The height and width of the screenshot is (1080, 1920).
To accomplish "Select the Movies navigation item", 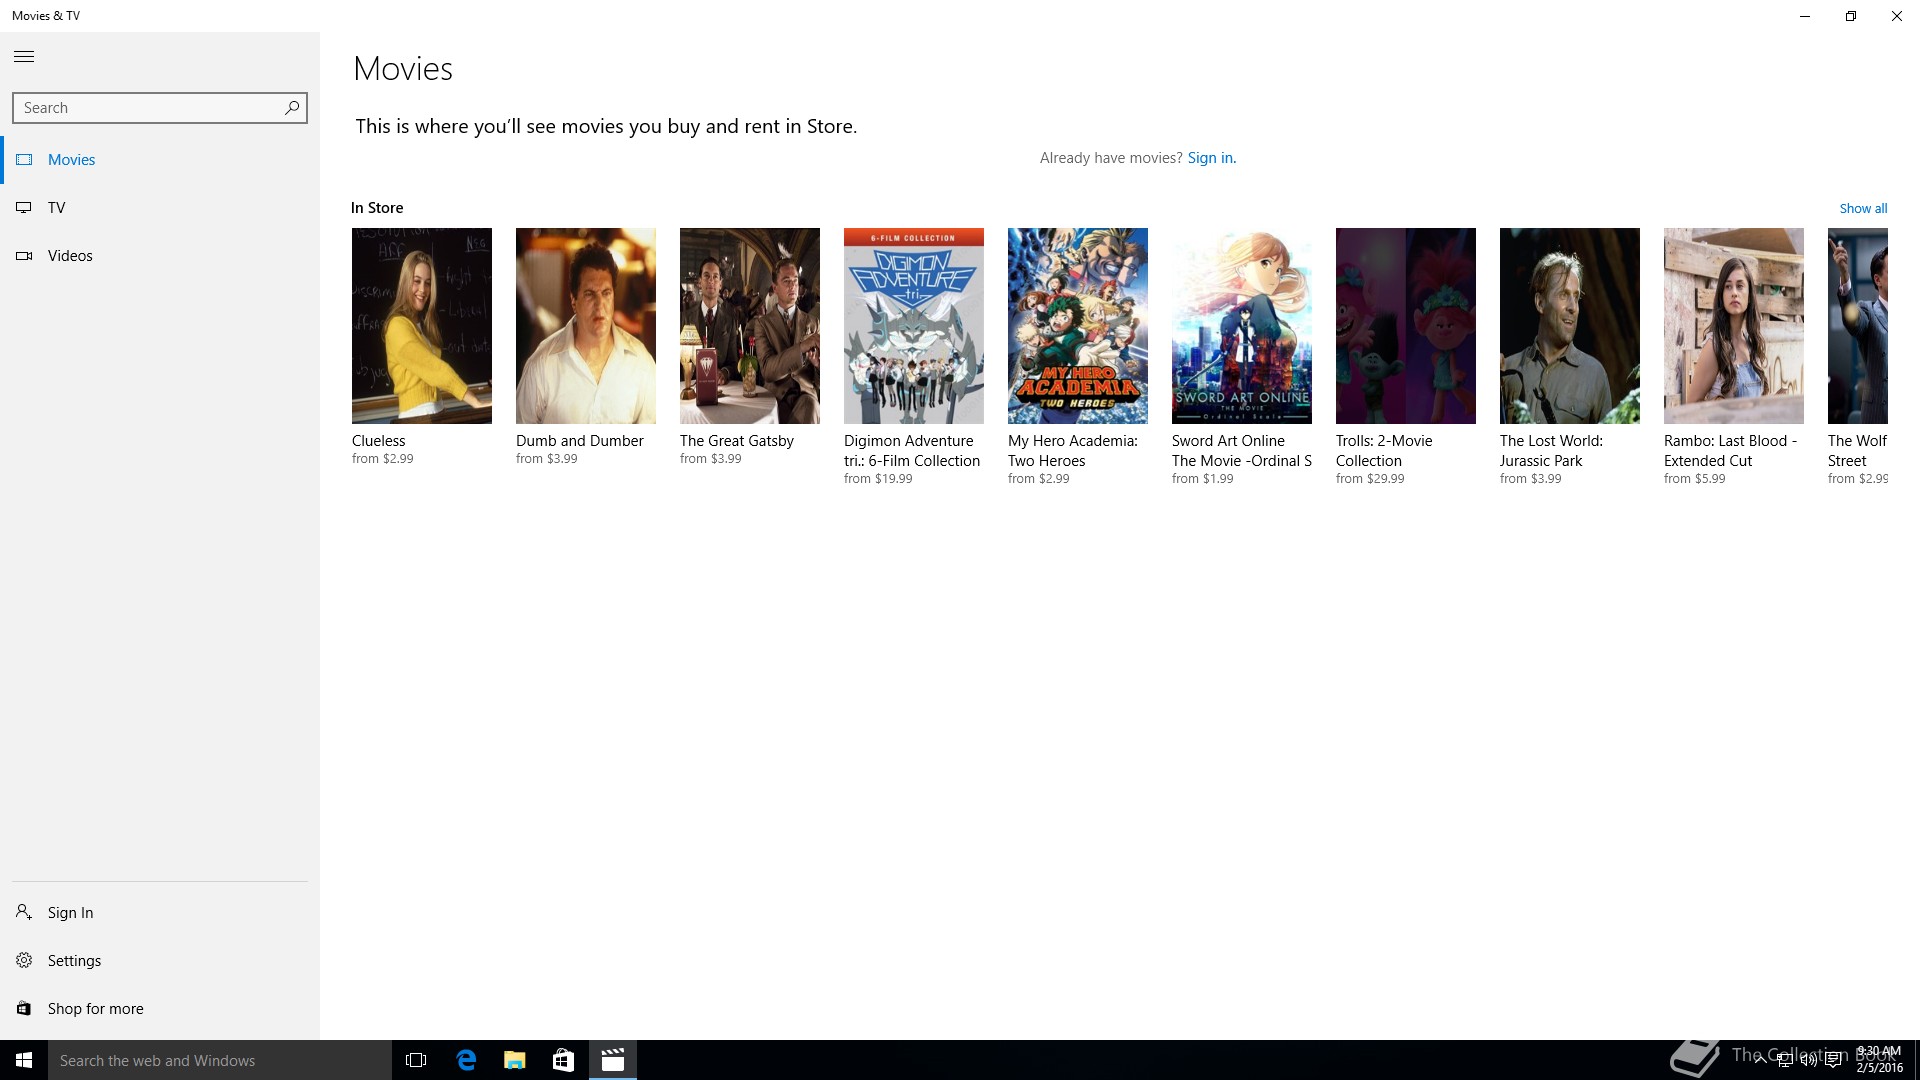I will point(160,160).
